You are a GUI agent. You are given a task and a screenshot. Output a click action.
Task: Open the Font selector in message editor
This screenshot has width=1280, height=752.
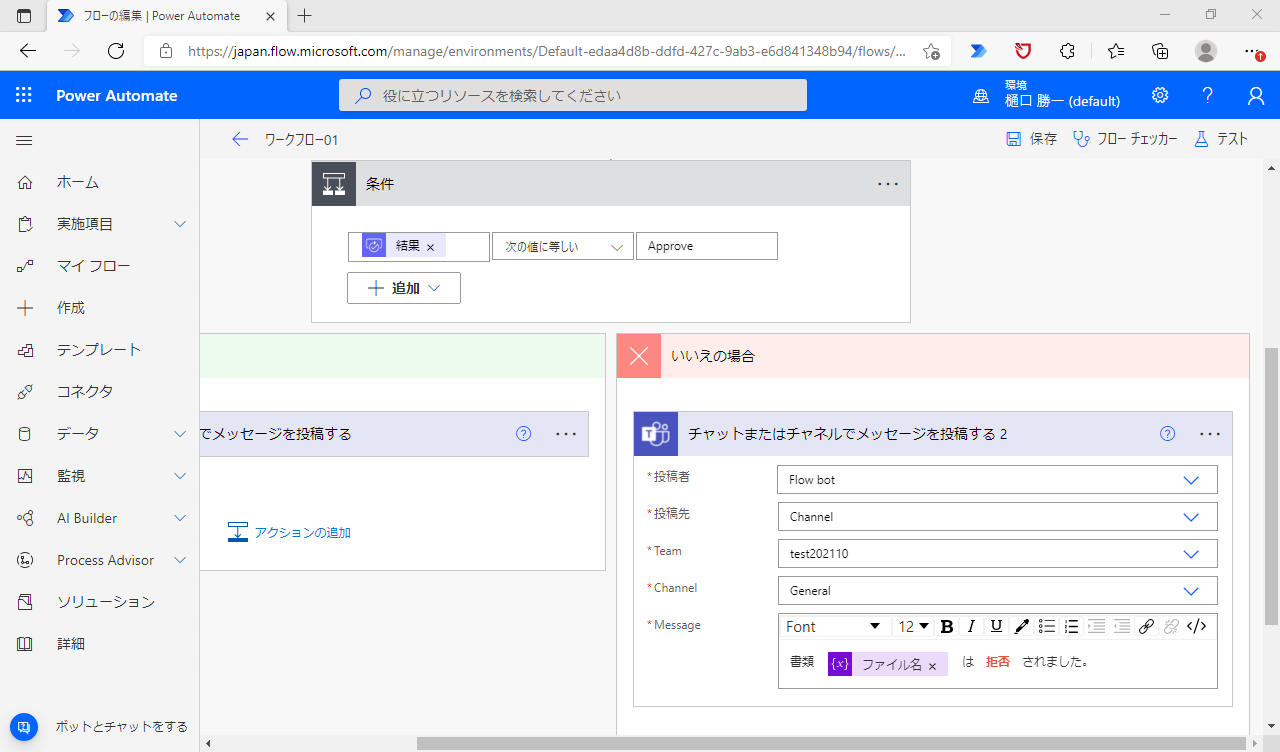833,627
